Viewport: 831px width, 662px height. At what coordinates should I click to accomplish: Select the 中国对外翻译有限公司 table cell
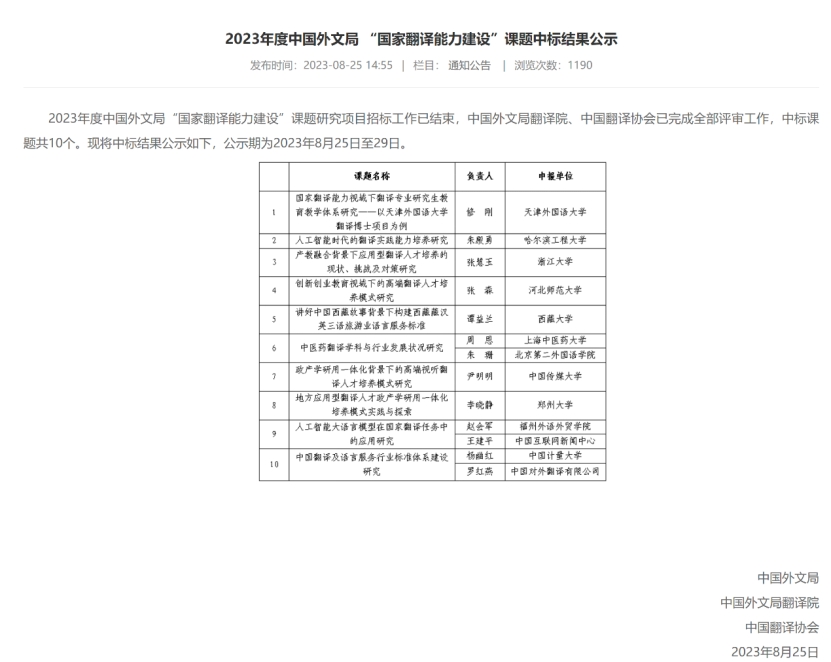point(554,471)
